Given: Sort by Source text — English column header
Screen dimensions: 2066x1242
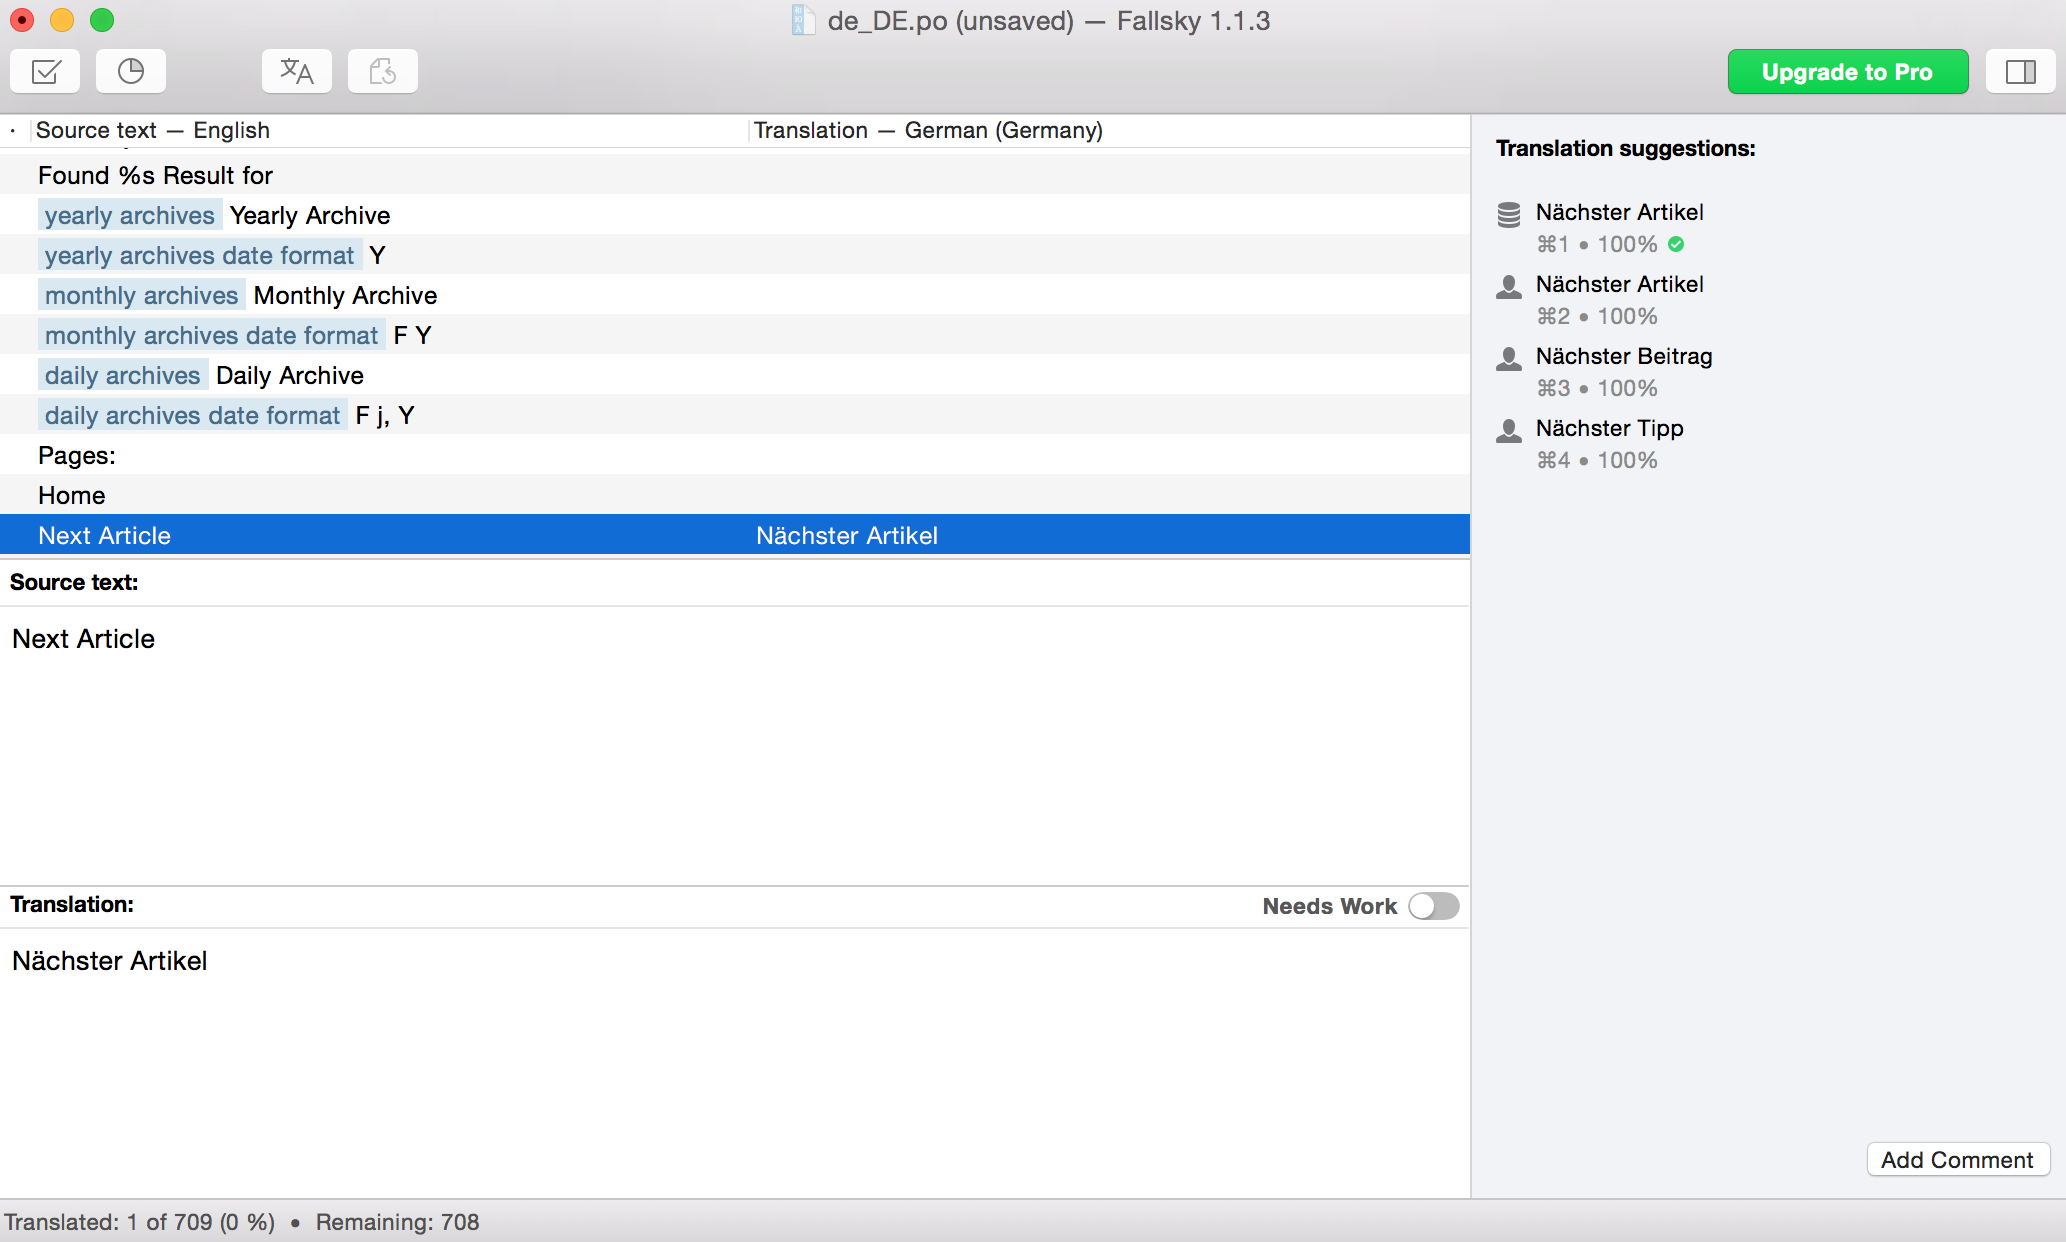Looking at the screenshot, I should point(153,130).
